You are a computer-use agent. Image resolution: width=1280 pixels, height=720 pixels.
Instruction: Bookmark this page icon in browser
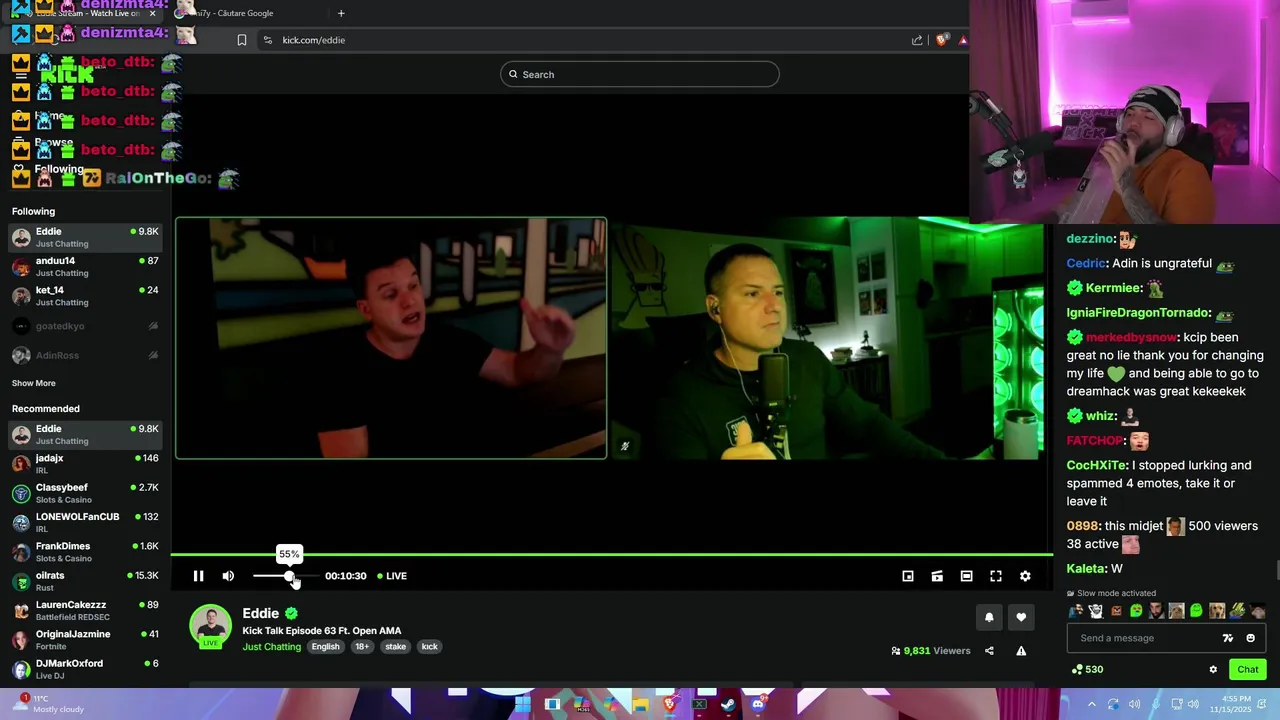tap(241, 40)
